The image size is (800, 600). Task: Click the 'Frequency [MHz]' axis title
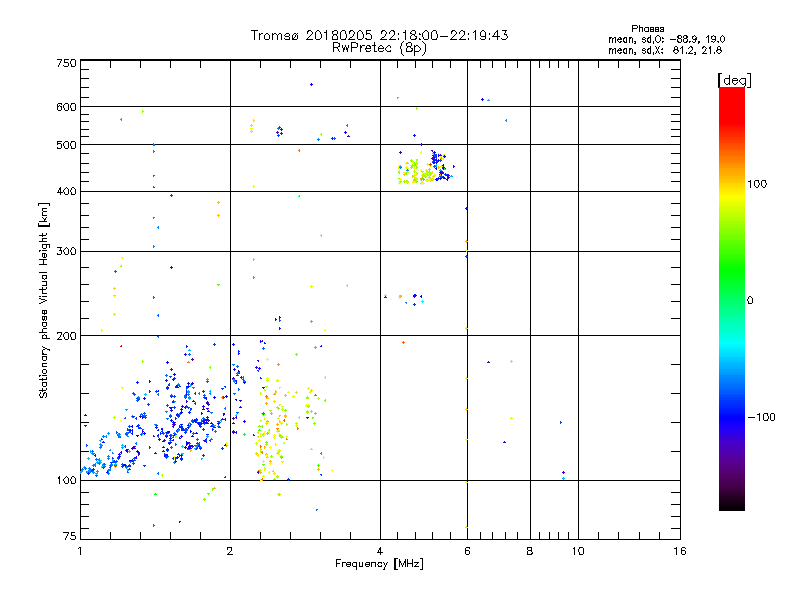(x=379, y=564)
